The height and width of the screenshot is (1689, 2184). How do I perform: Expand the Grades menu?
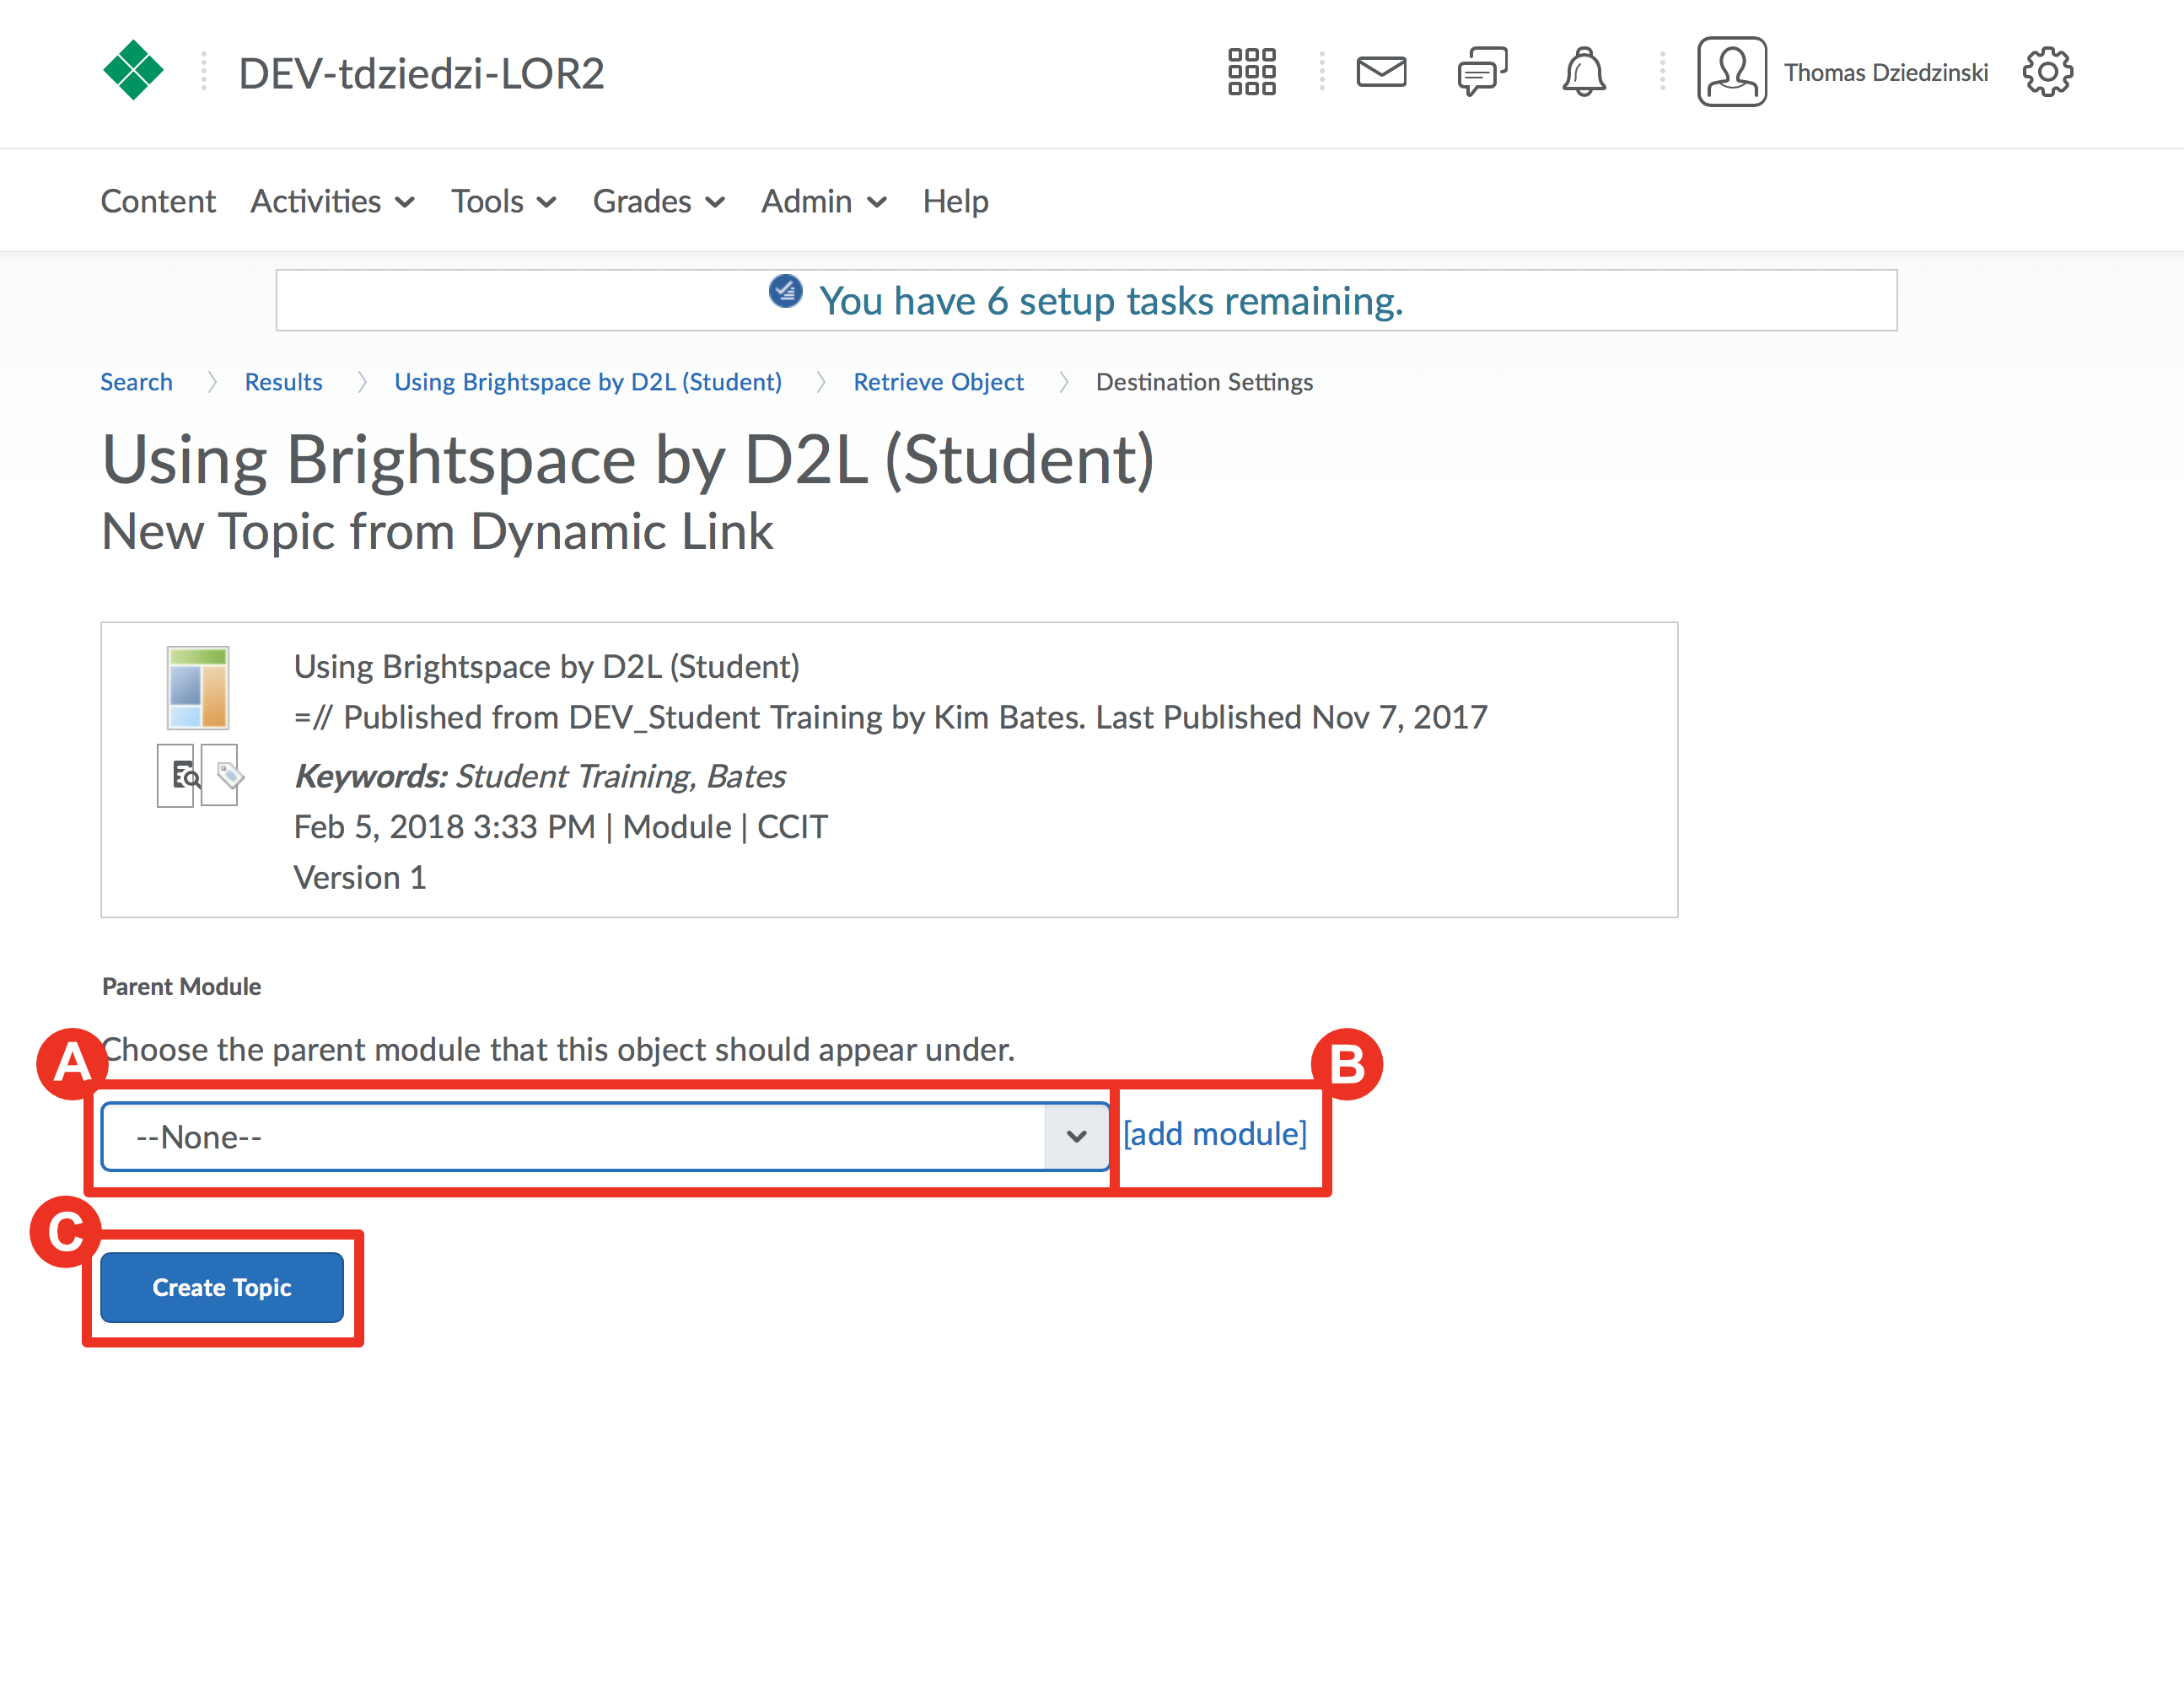(x=658, y=202)
